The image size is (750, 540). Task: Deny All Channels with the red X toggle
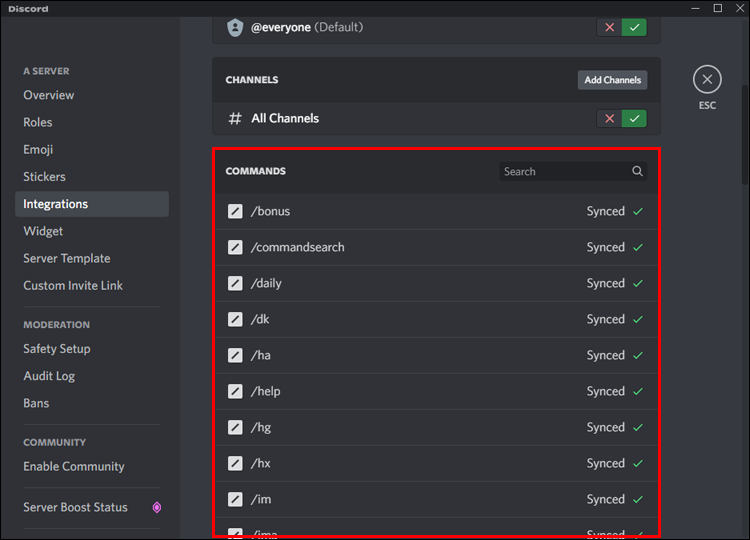(609, 118)
